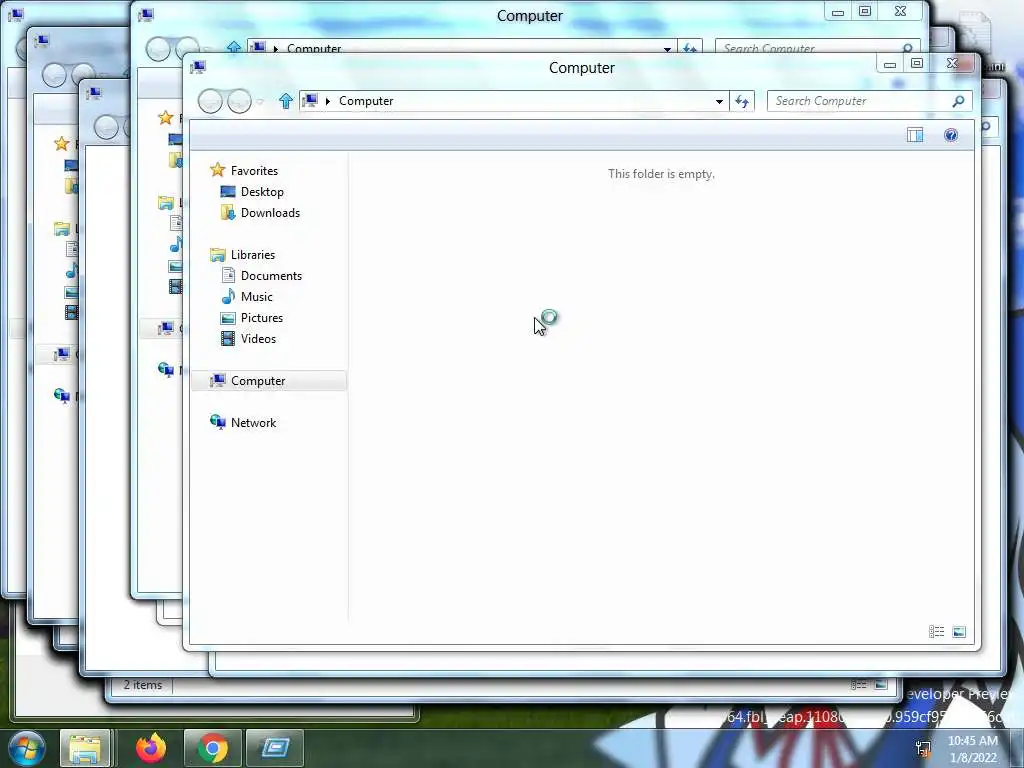1024x768 pixels.
Task: Refresh the front Computer window address bar
Action: tap(742, 101)
